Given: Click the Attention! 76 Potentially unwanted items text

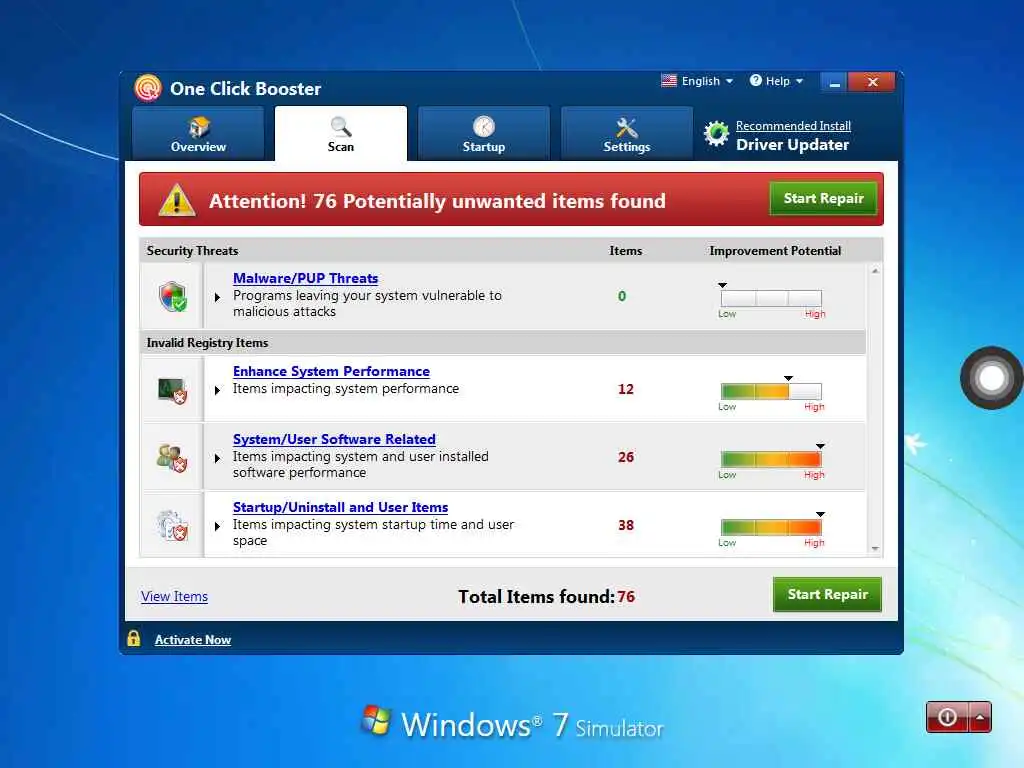Looking at the screenshot, I should tap(437, 201).
